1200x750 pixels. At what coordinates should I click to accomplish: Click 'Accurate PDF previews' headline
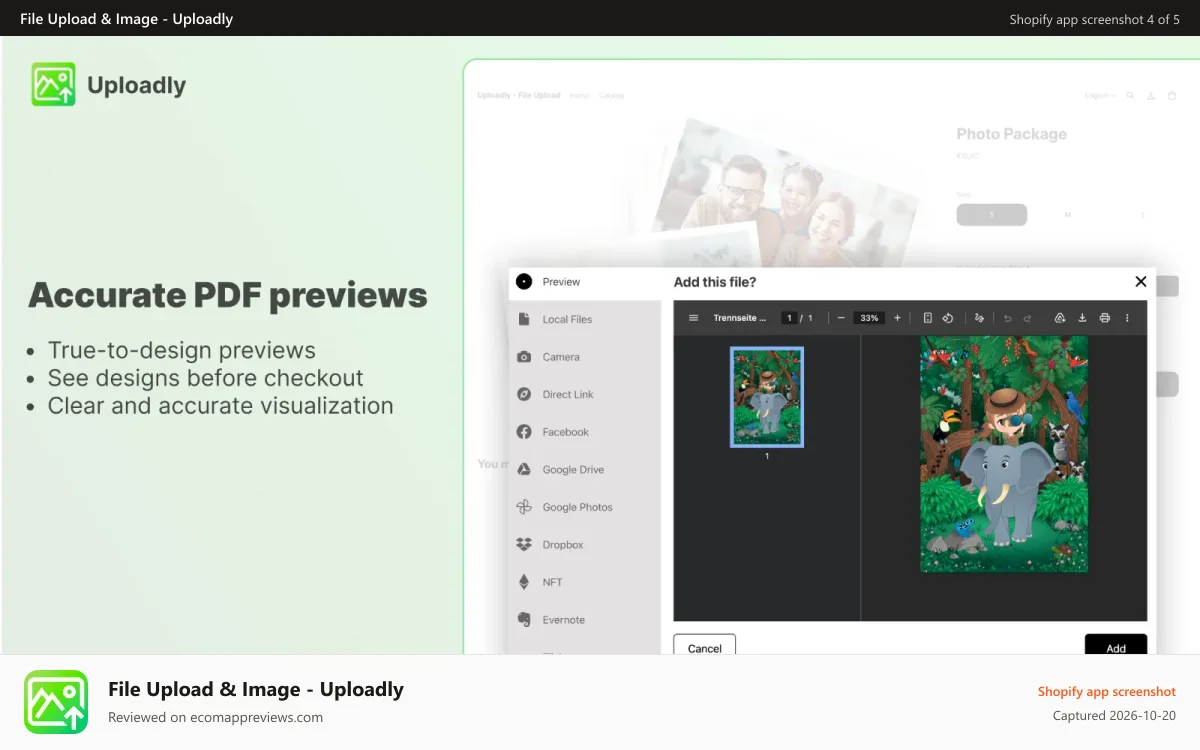(228, 295)
